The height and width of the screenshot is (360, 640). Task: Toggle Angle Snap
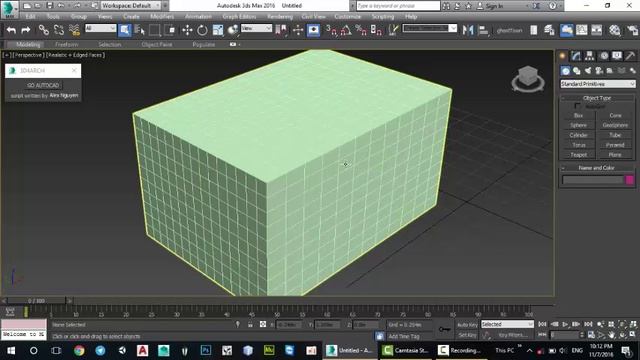point(346,30)
